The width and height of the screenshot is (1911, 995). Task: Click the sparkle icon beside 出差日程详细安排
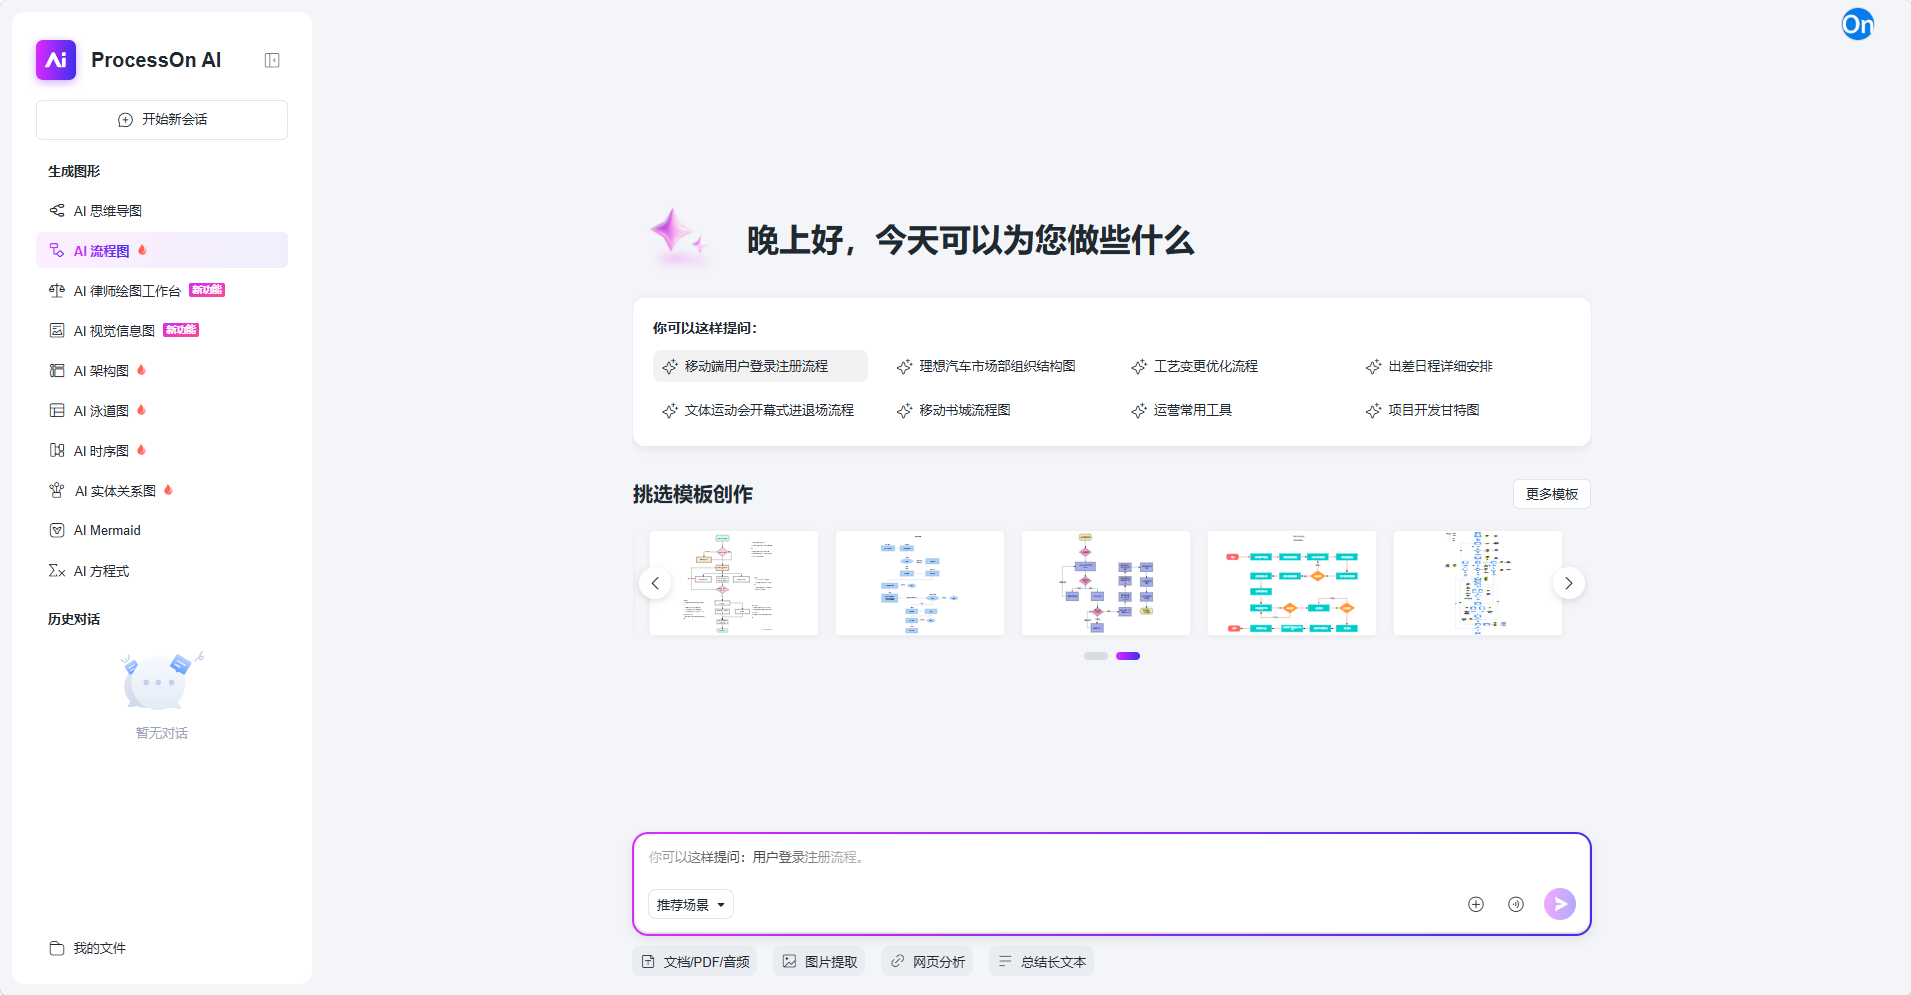point(1374,367)
